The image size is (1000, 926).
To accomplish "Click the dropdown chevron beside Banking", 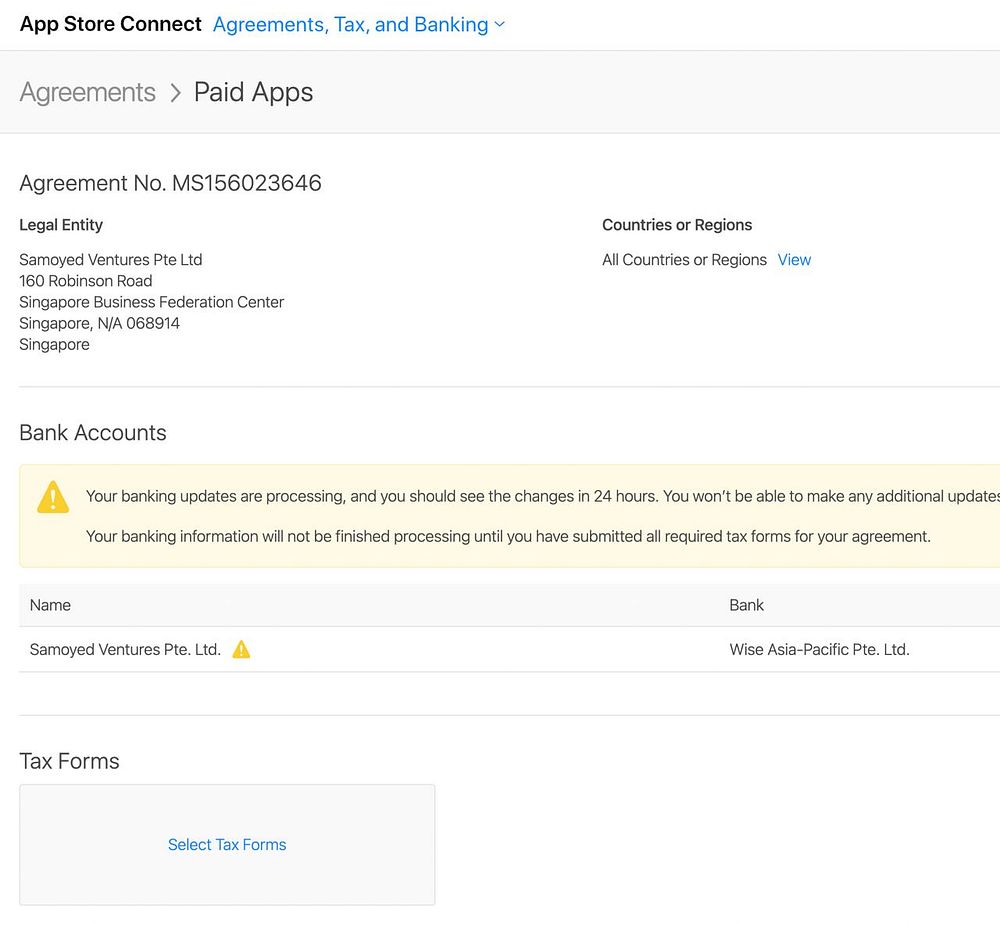I will coord(500,25).
